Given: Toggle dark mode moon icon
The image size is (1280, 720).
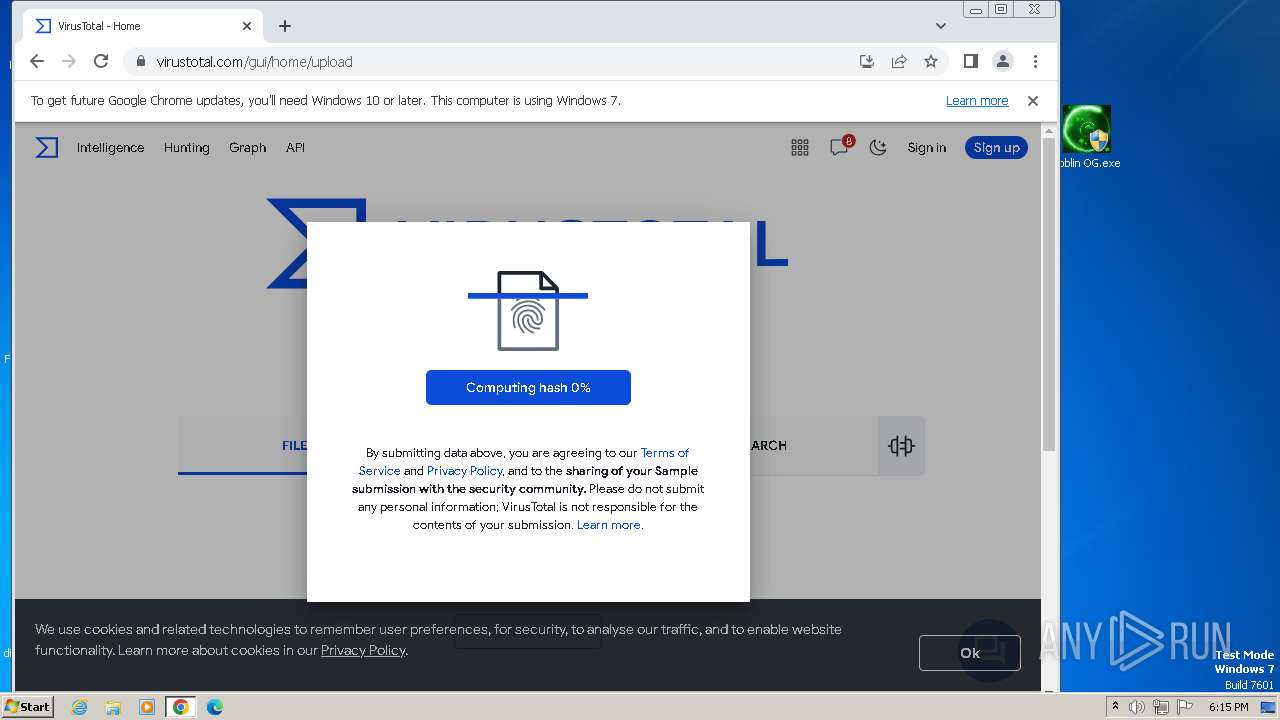Looking at the screenshot, I should [x=878, y=148].
